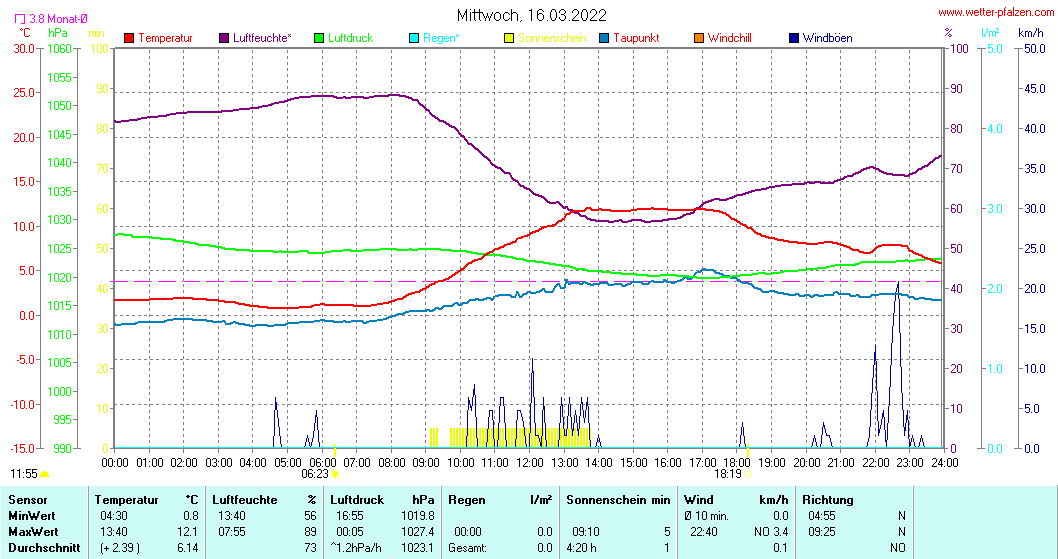Click the Luftfeuchte* legend label
This screenshot has height=559, width=1058.
pyautogui.click(x=262, y=38)
